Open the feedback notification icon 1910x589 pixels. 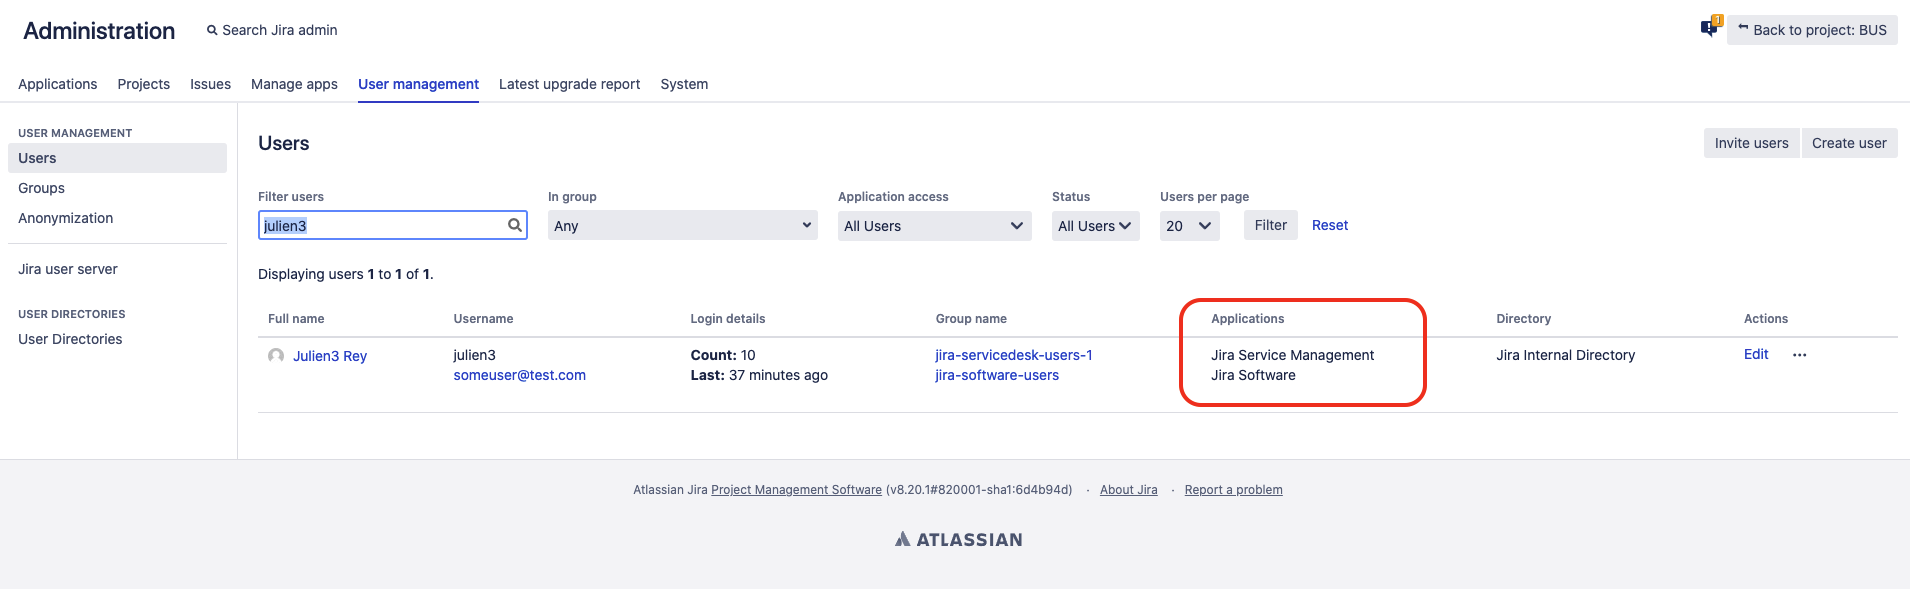pyautogui.click(x=1711, y=27)
